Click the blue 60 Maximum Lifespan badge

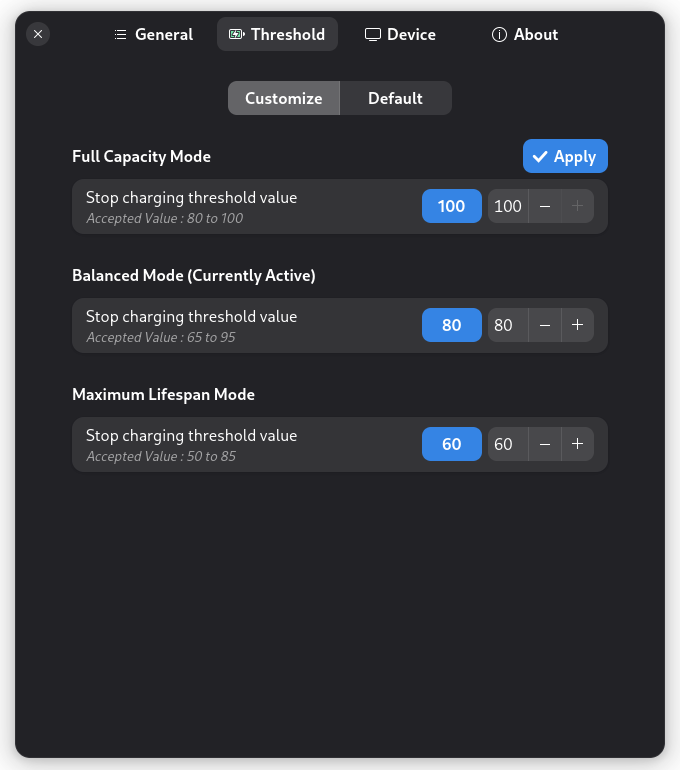(x=452, y=444)
